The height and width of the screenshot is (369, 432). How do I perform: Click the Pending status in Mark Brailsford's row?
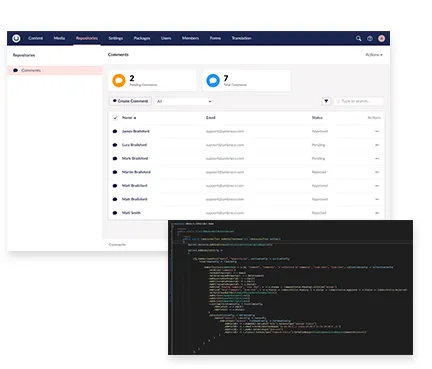click(318, 159)
